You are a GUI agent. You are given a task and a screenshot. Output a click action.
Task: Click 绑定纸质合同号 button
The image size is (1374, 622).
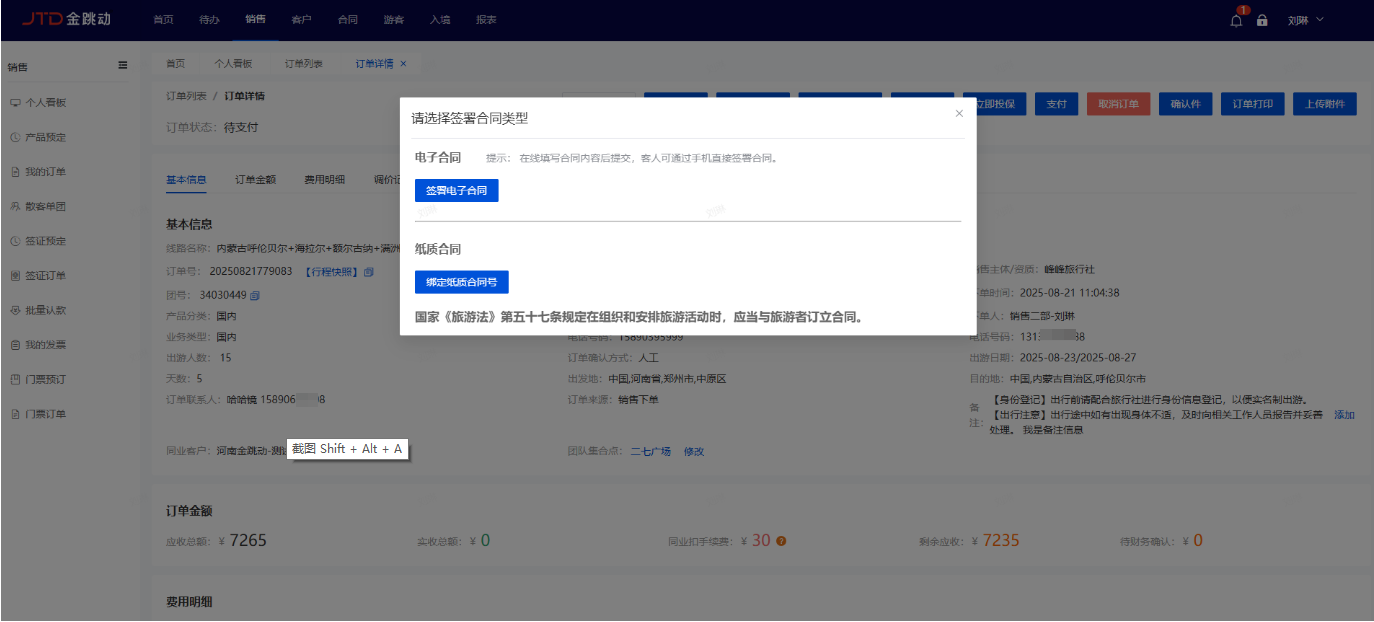point(461,282)
